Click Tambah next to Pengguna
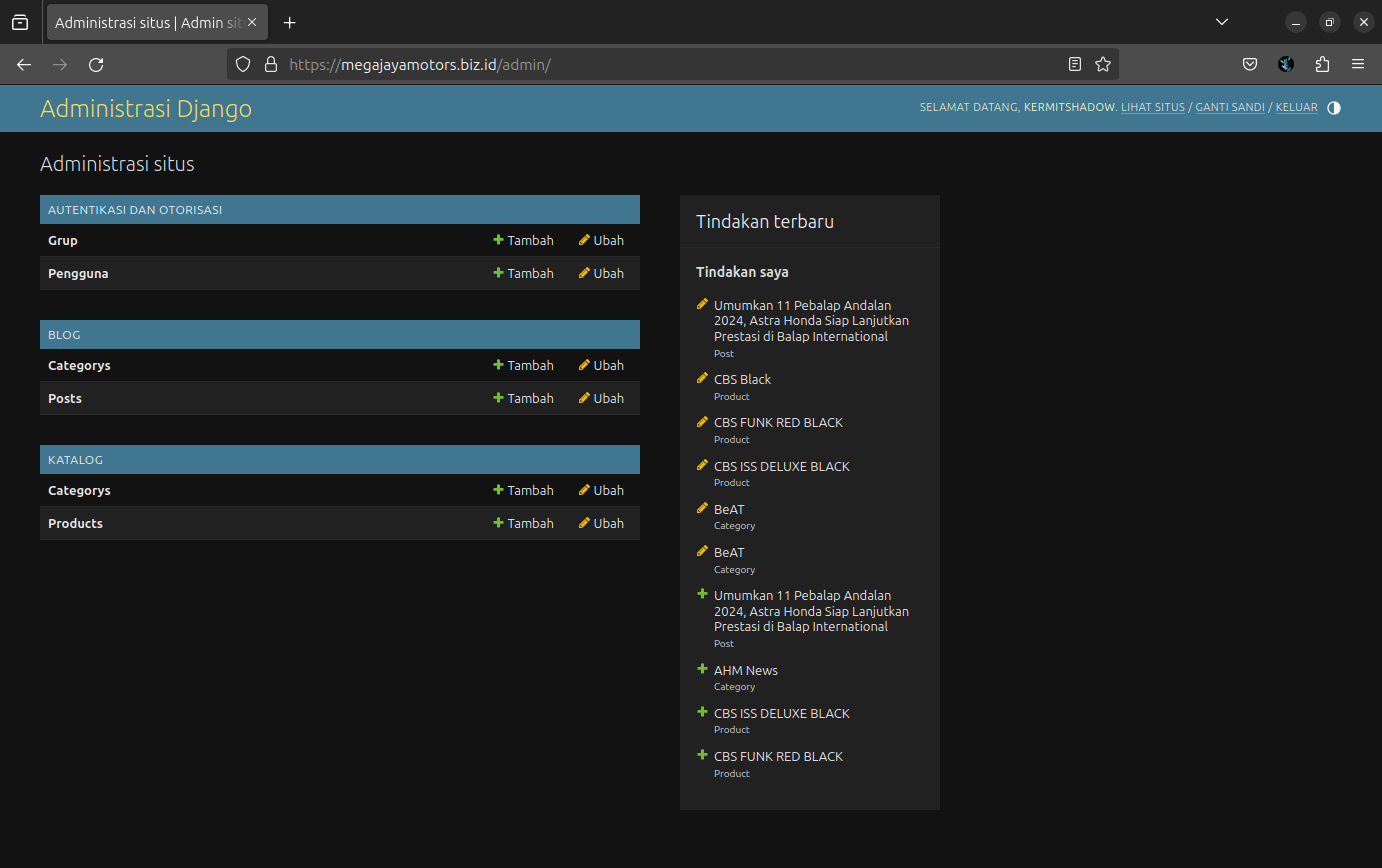The width and height of the screenshot is (1382, 868). pyautogui.click(x=523, y=273)
